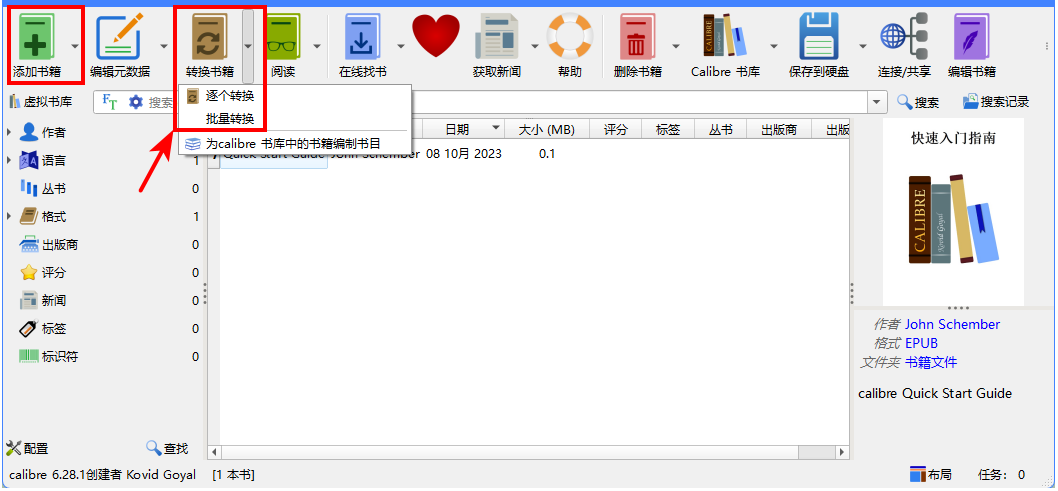This screenshot has height=491, width=1058.
Task: Open dropdown arrow beside Convert books
Action: (248, 47)
